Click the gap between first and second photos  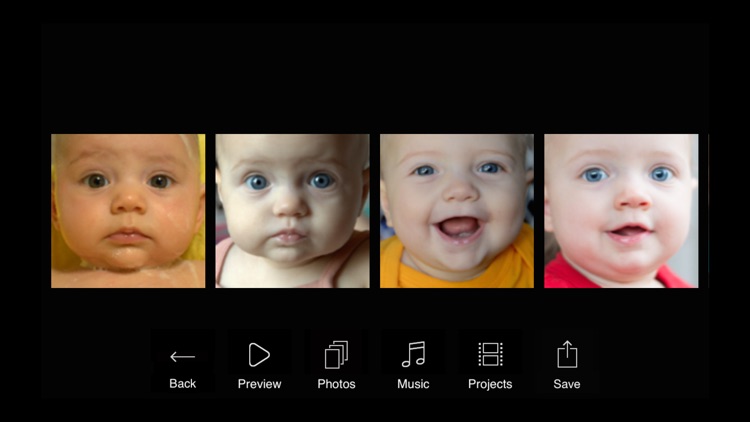210,211
